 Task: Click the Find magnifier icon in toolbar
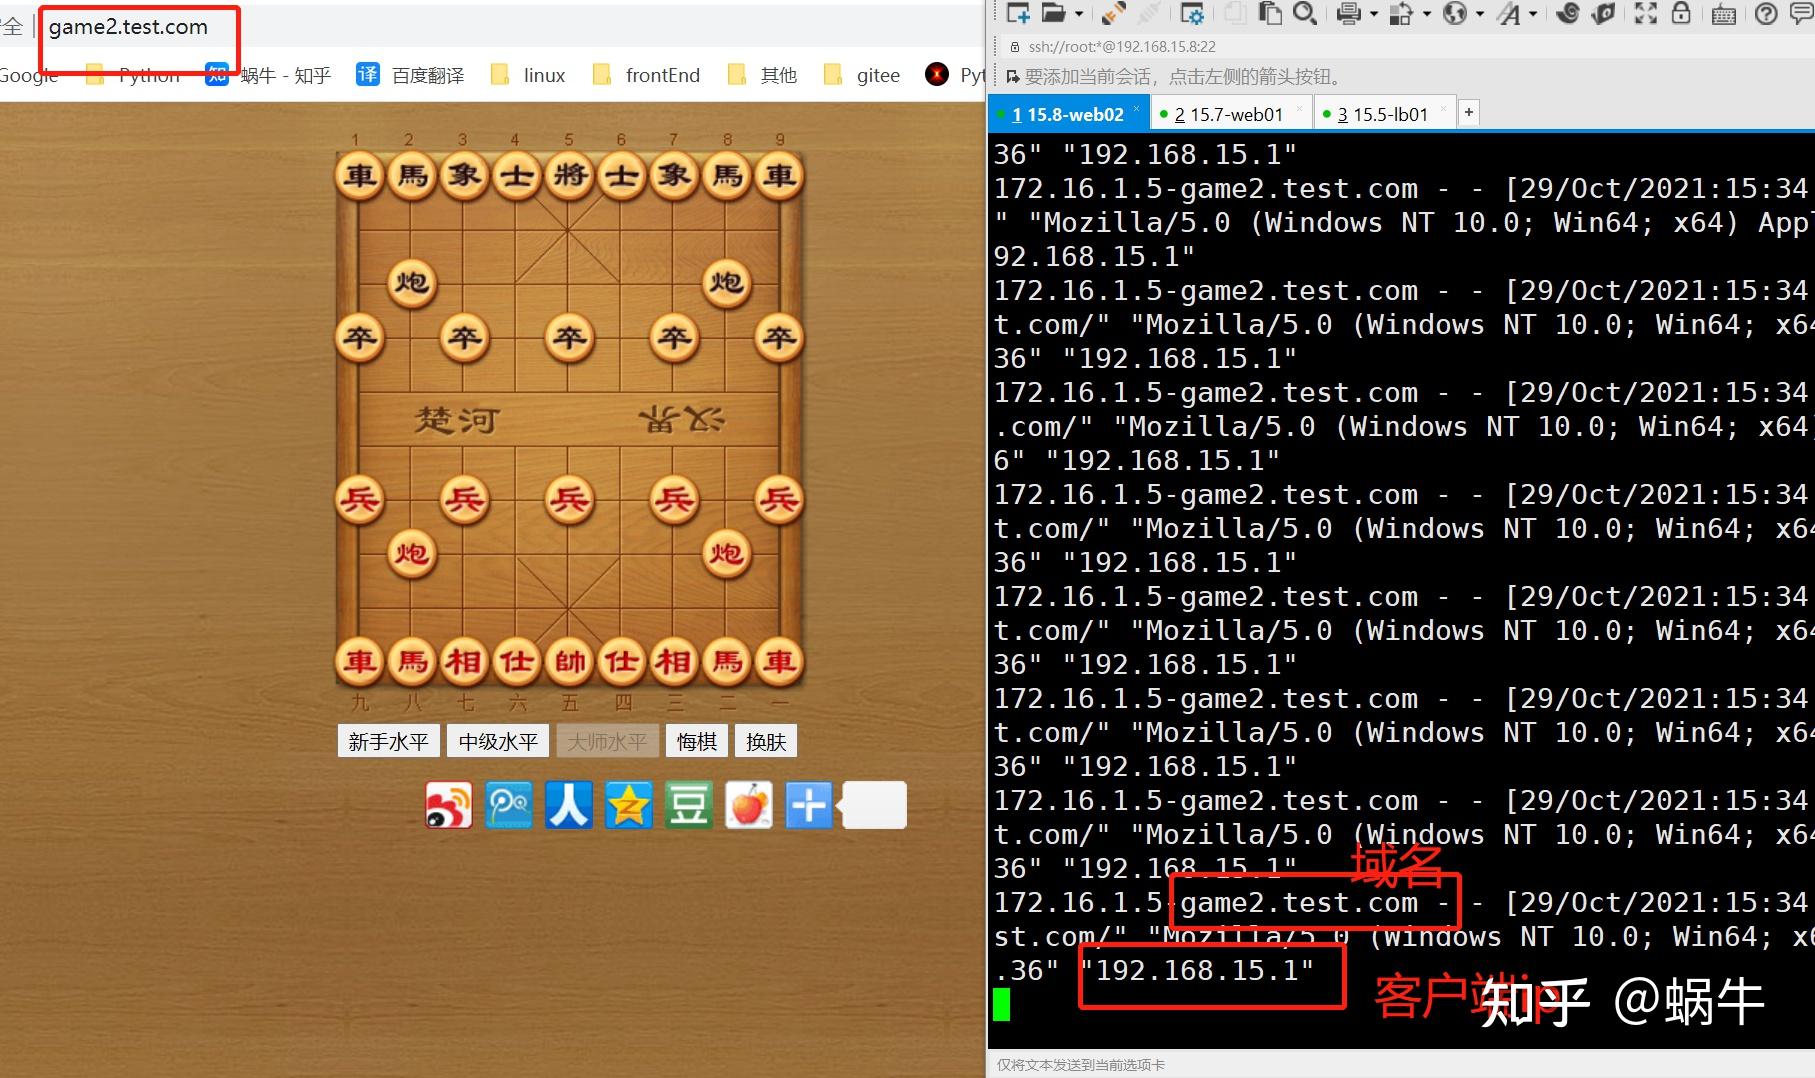click(x=1304, y=13)
